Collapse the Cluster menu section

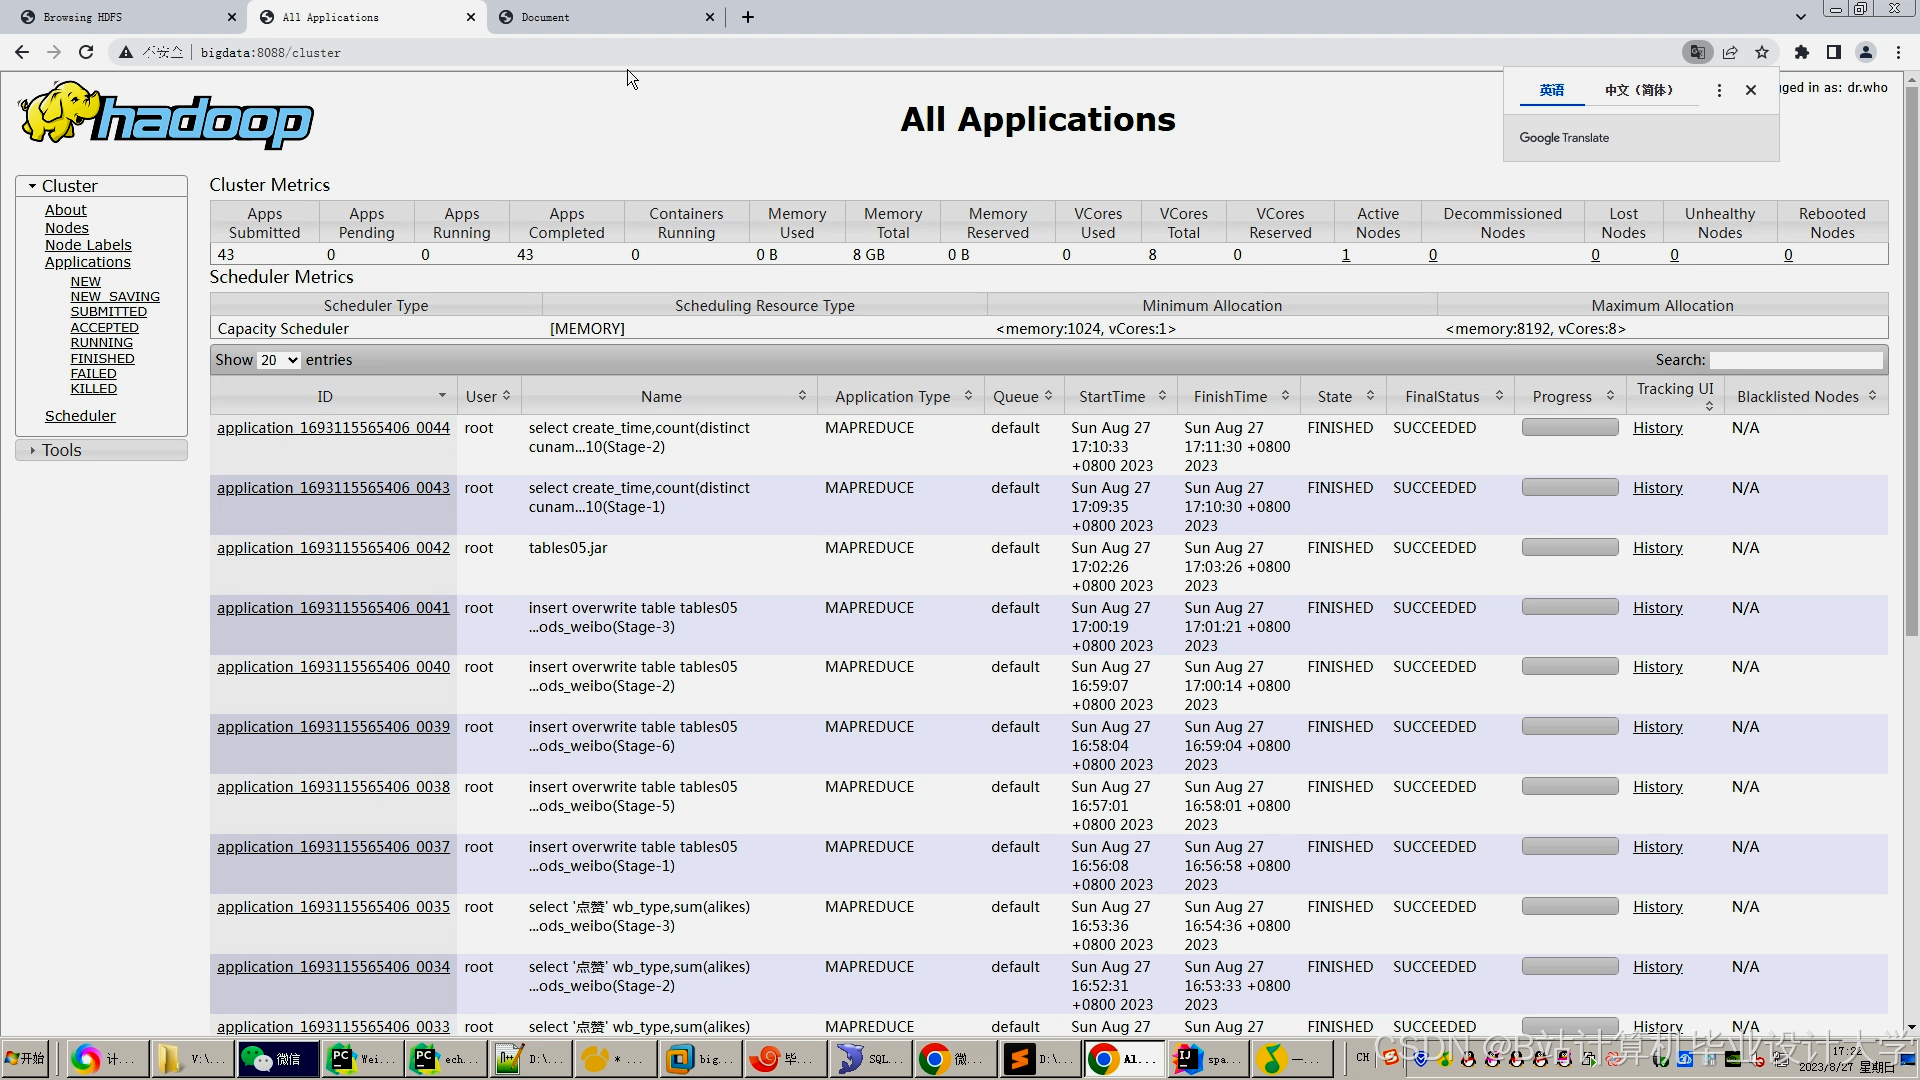coord(70,186)
